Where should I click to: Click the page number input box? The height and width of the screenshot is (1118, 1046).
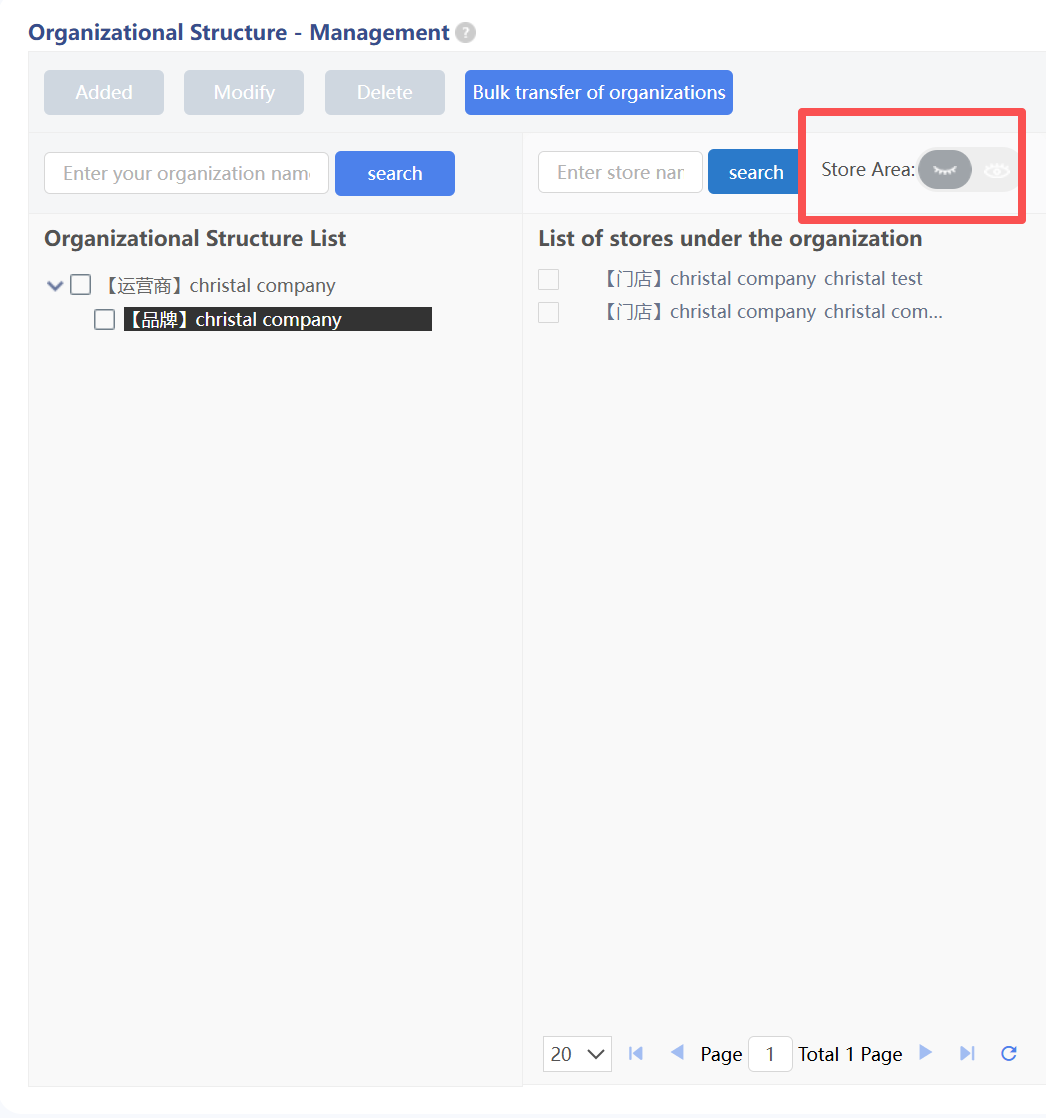pyautogui.click(x=770, y=1054)
